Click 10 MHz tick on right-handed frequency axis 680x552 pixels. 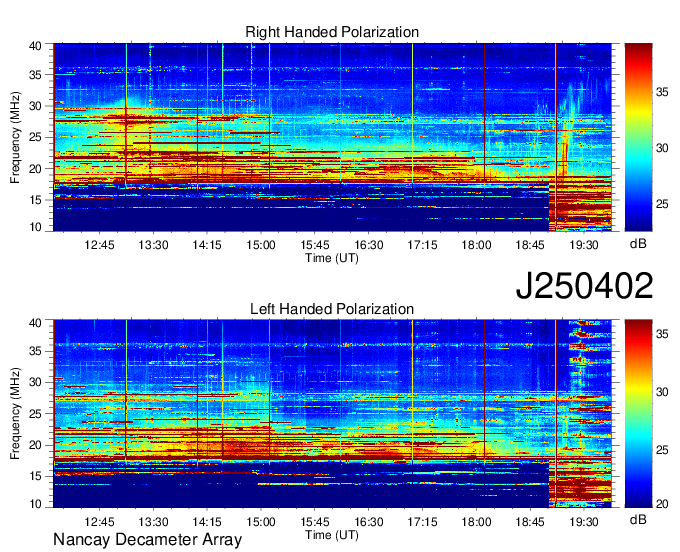pos(36,227)
